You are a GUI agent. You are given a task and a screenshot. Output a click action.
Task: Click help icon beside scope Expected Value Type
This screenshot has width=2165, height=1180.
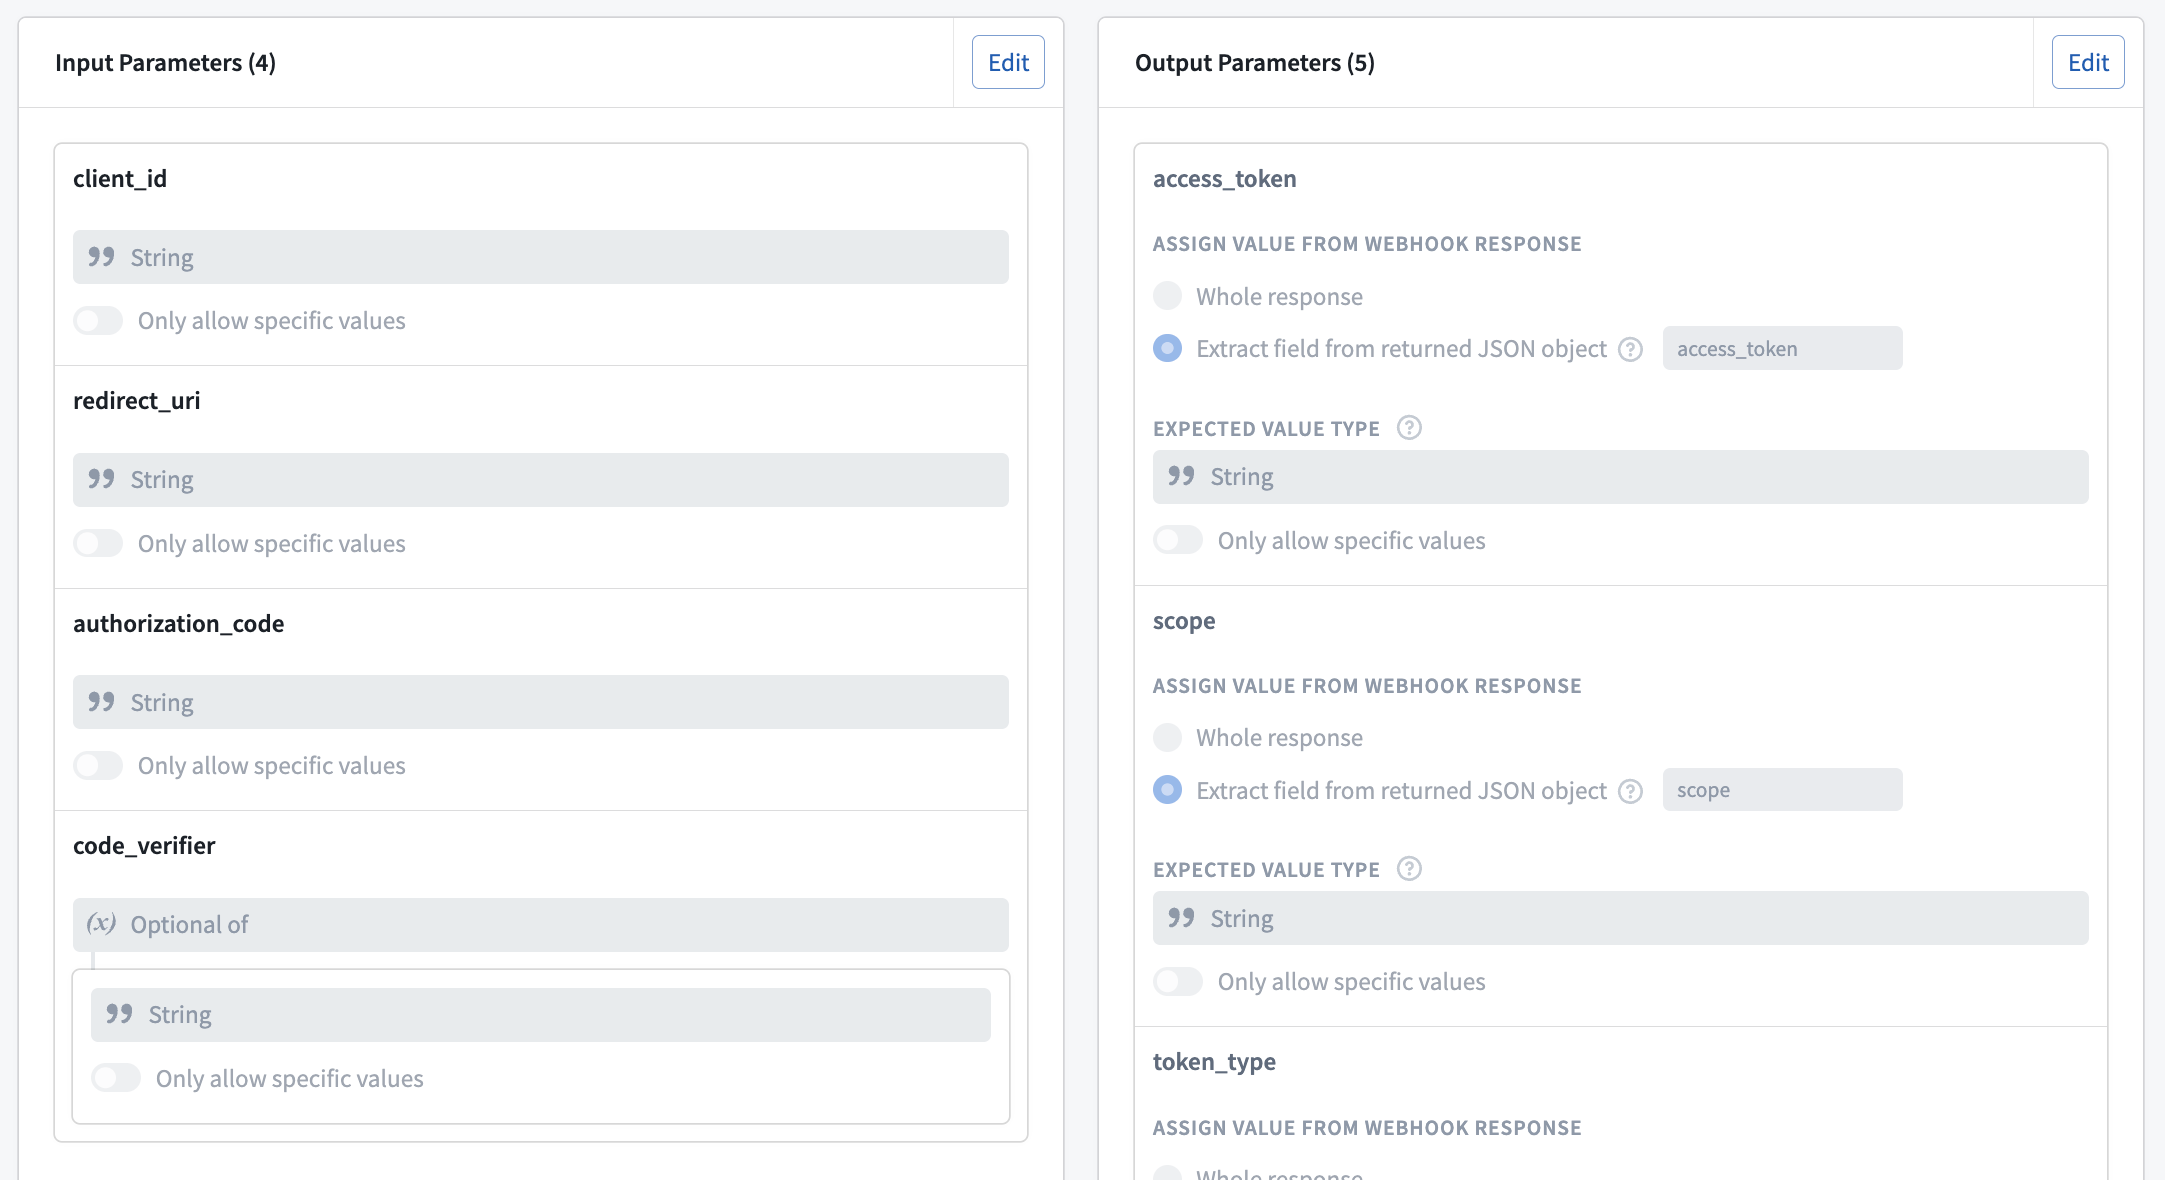(1409, 868)
